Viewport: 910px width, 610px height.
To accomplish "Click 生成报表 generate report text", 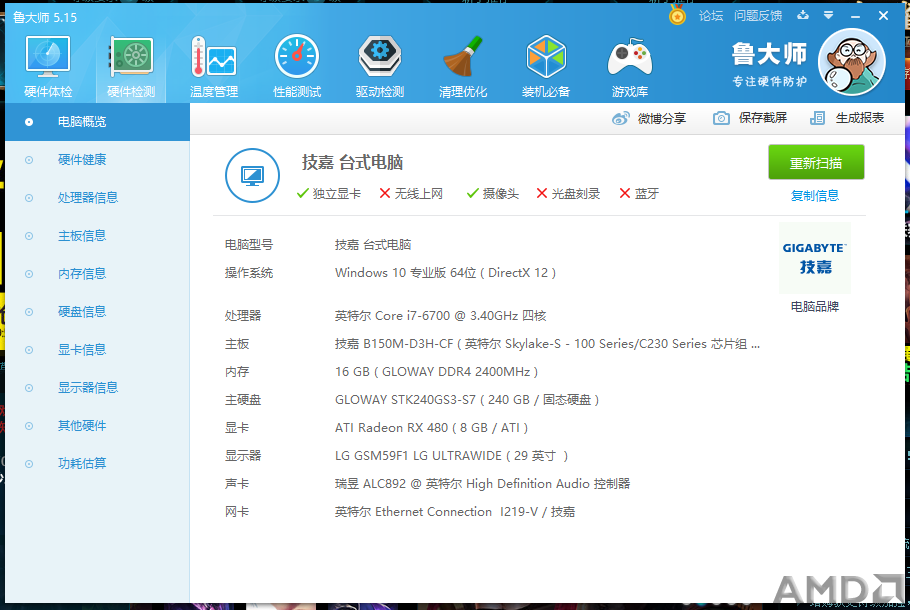I will tap(860, 118).
